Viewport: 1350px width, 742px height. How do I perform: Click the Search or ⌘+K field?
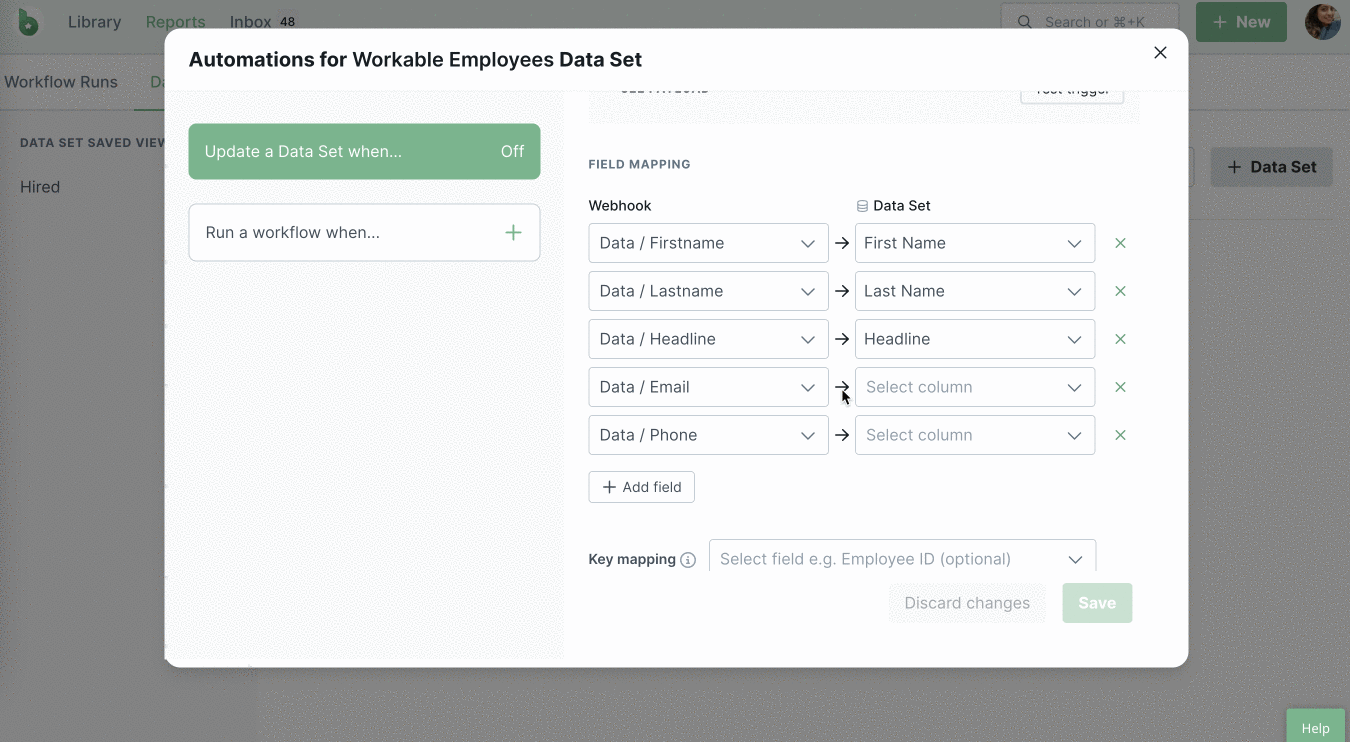click(x=1090, y=22)
